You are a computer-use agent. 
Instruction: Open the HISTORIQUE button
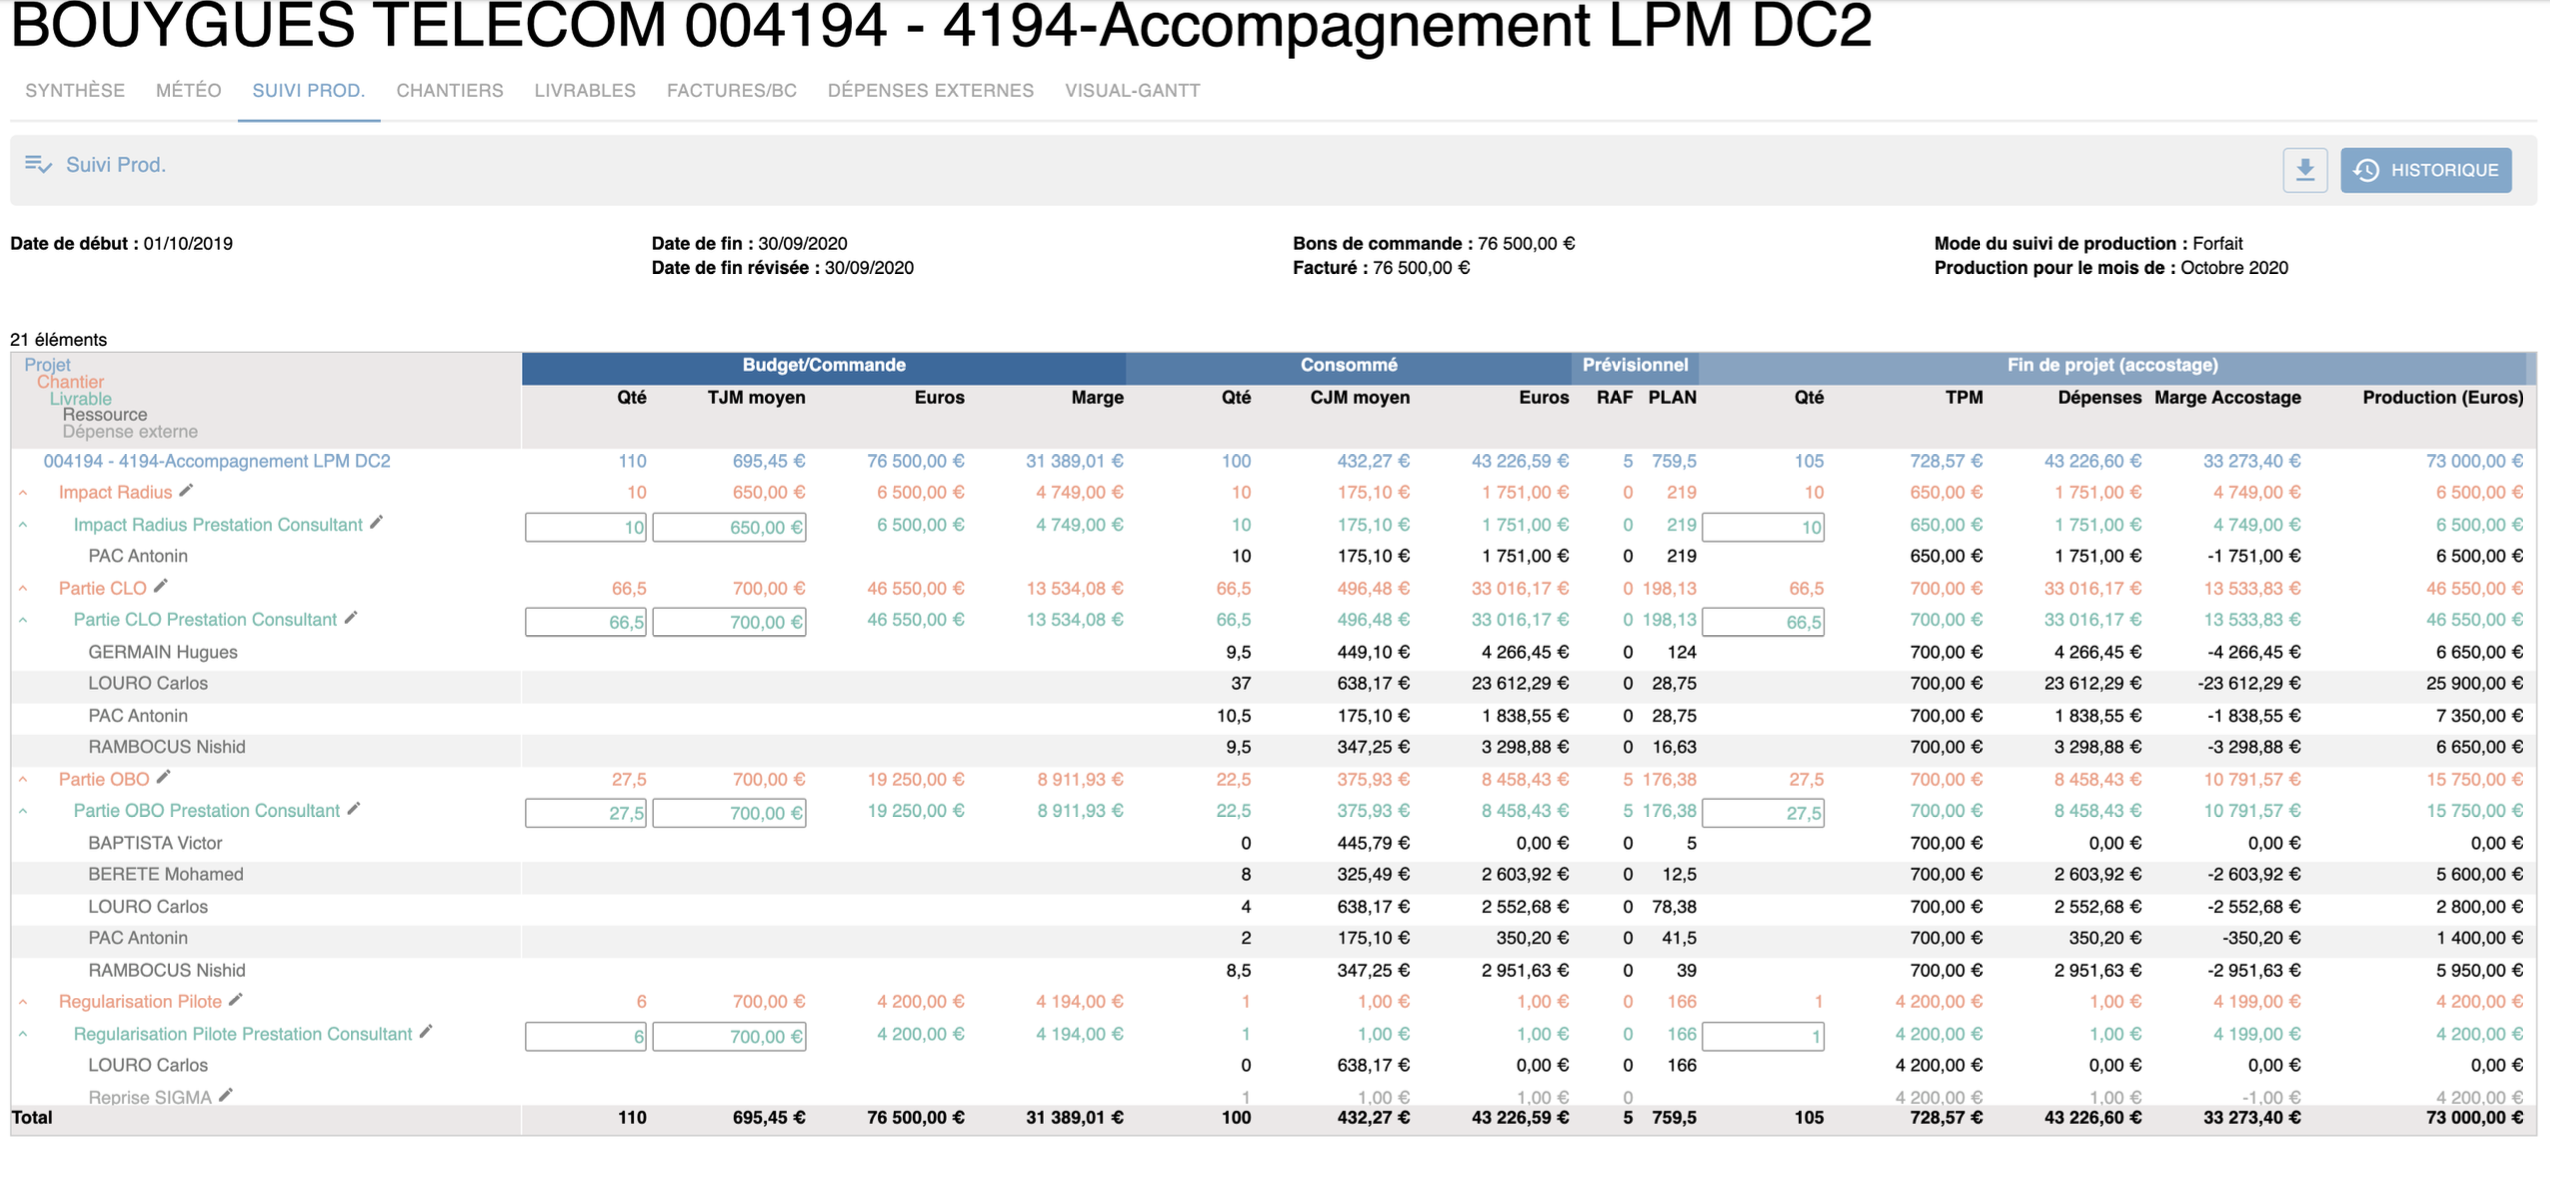click(x=2425, y=170)
